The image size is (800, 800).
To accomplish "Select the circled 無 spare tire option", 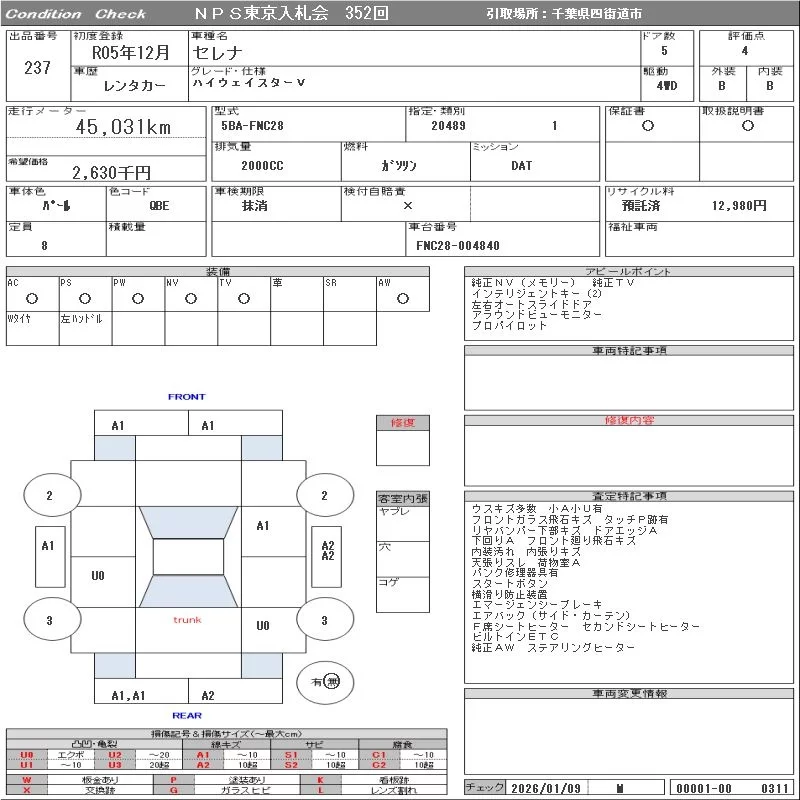I will pos(333,682).
